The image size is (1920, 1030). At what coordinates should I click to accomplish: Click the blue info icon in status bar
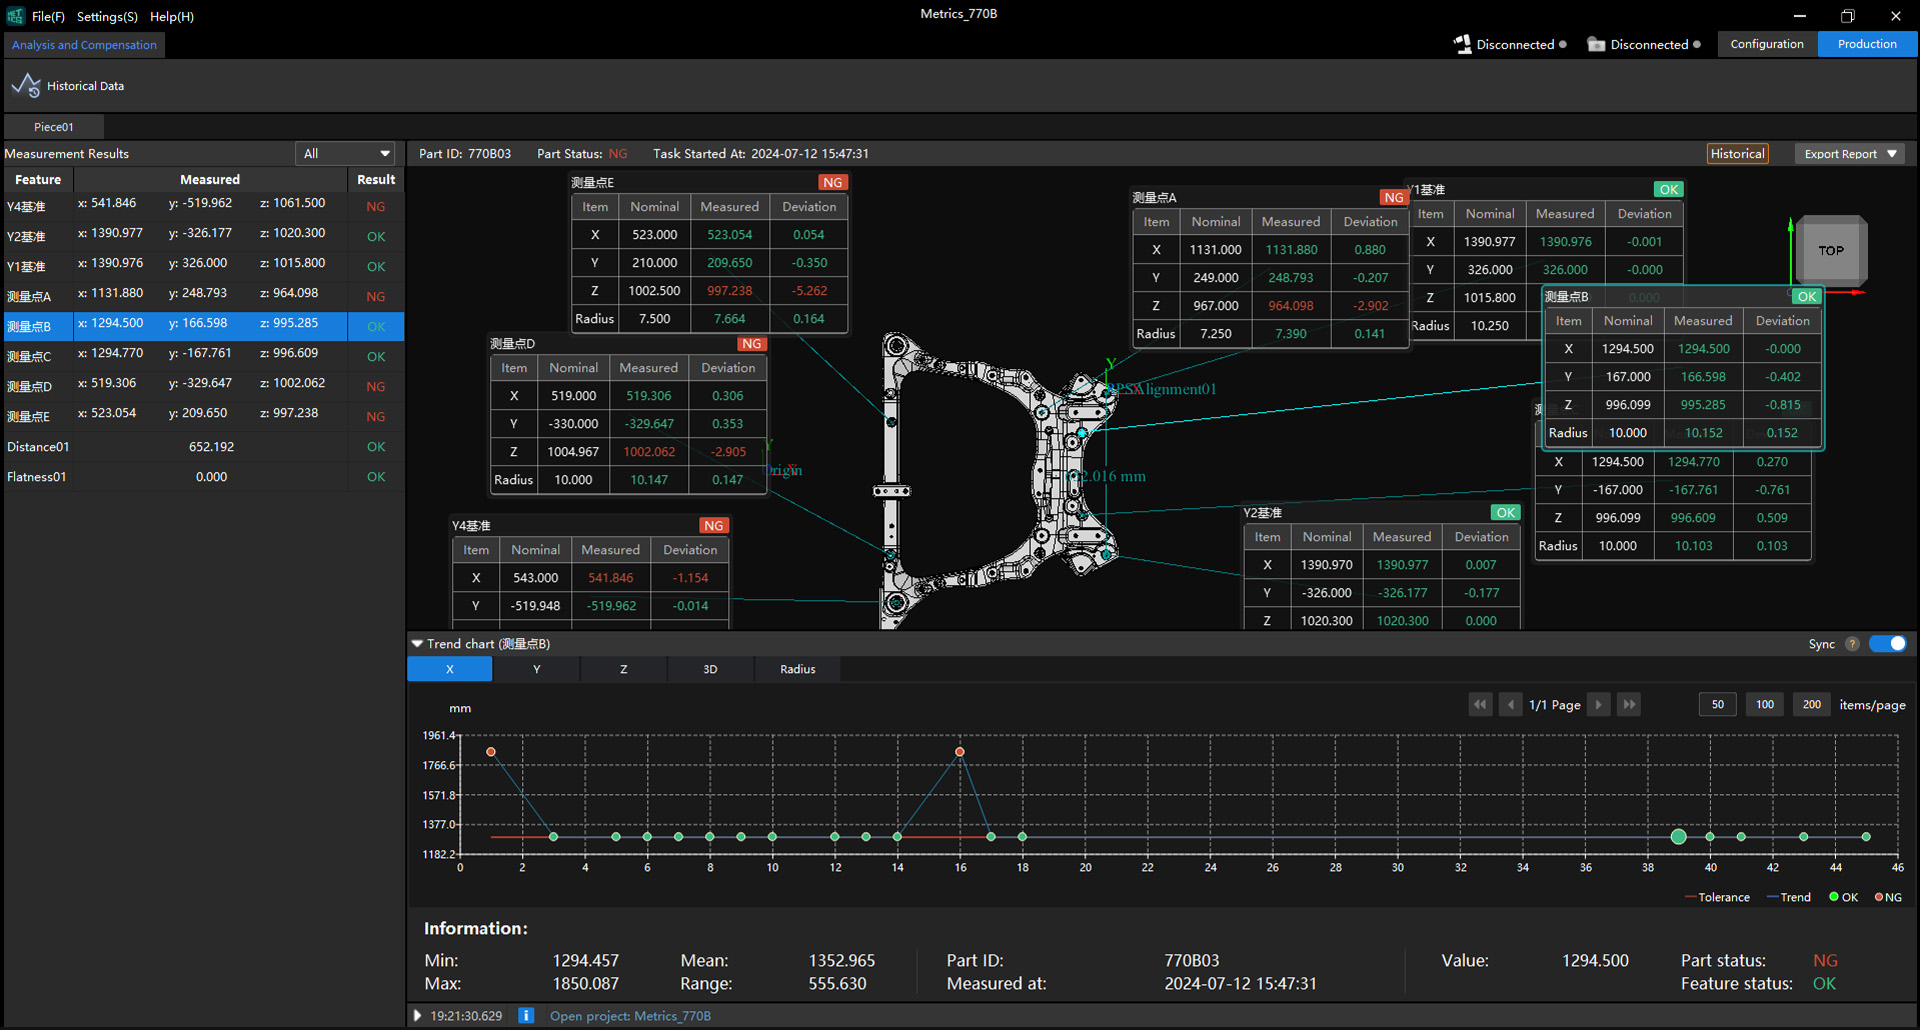coord(526,1015)
